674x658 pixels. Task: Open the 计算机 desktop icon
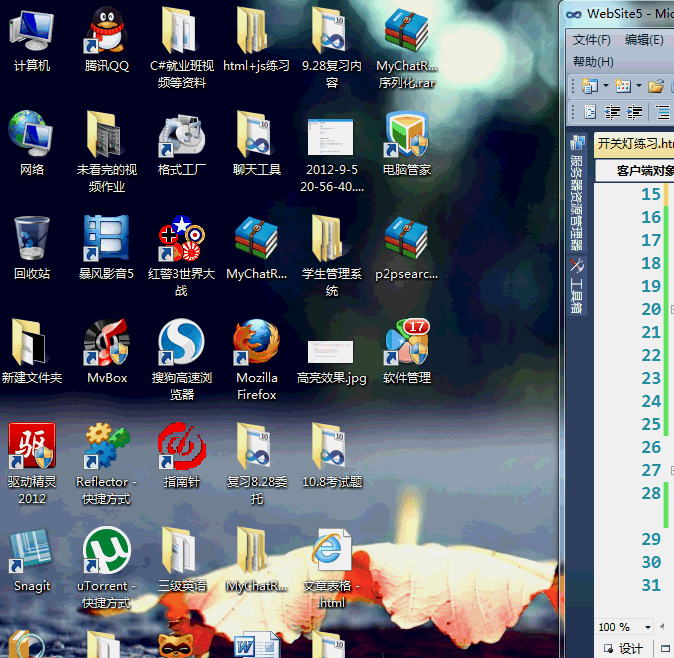pyautogui.click(x=31, y=42)
